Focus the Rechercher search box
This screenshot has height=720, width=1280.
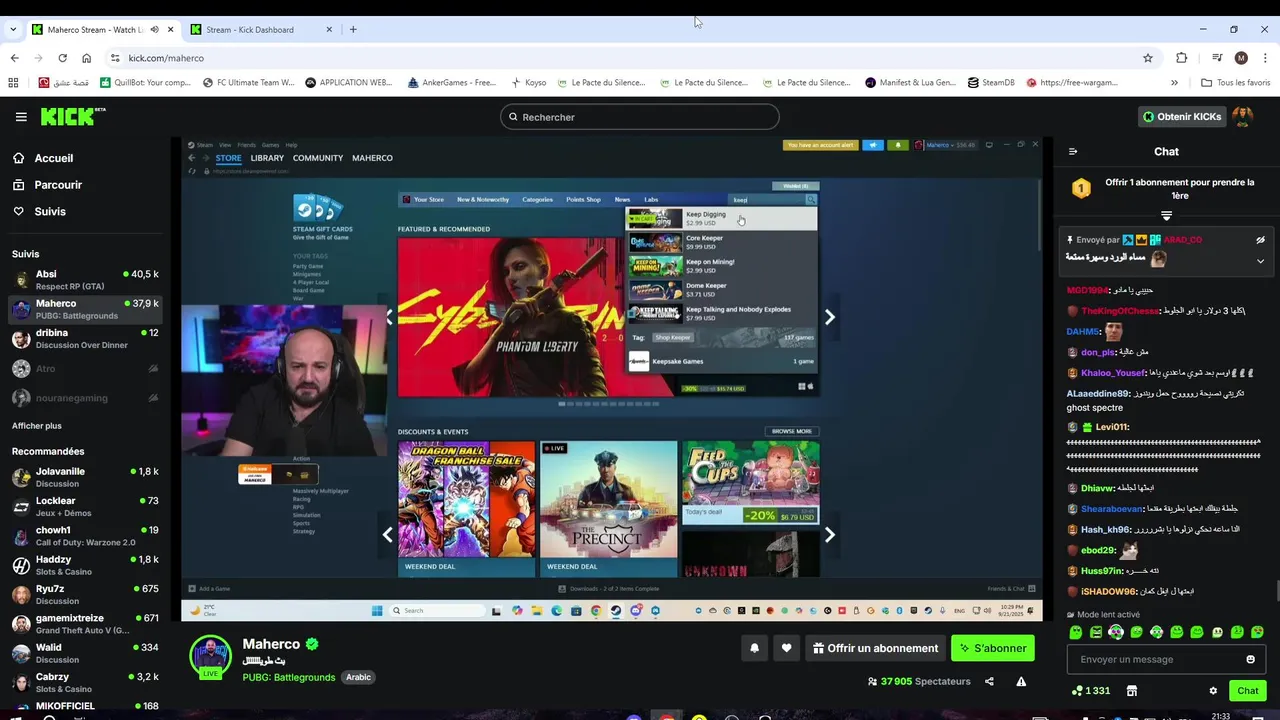pyautogui.click(x=639, y=117)
